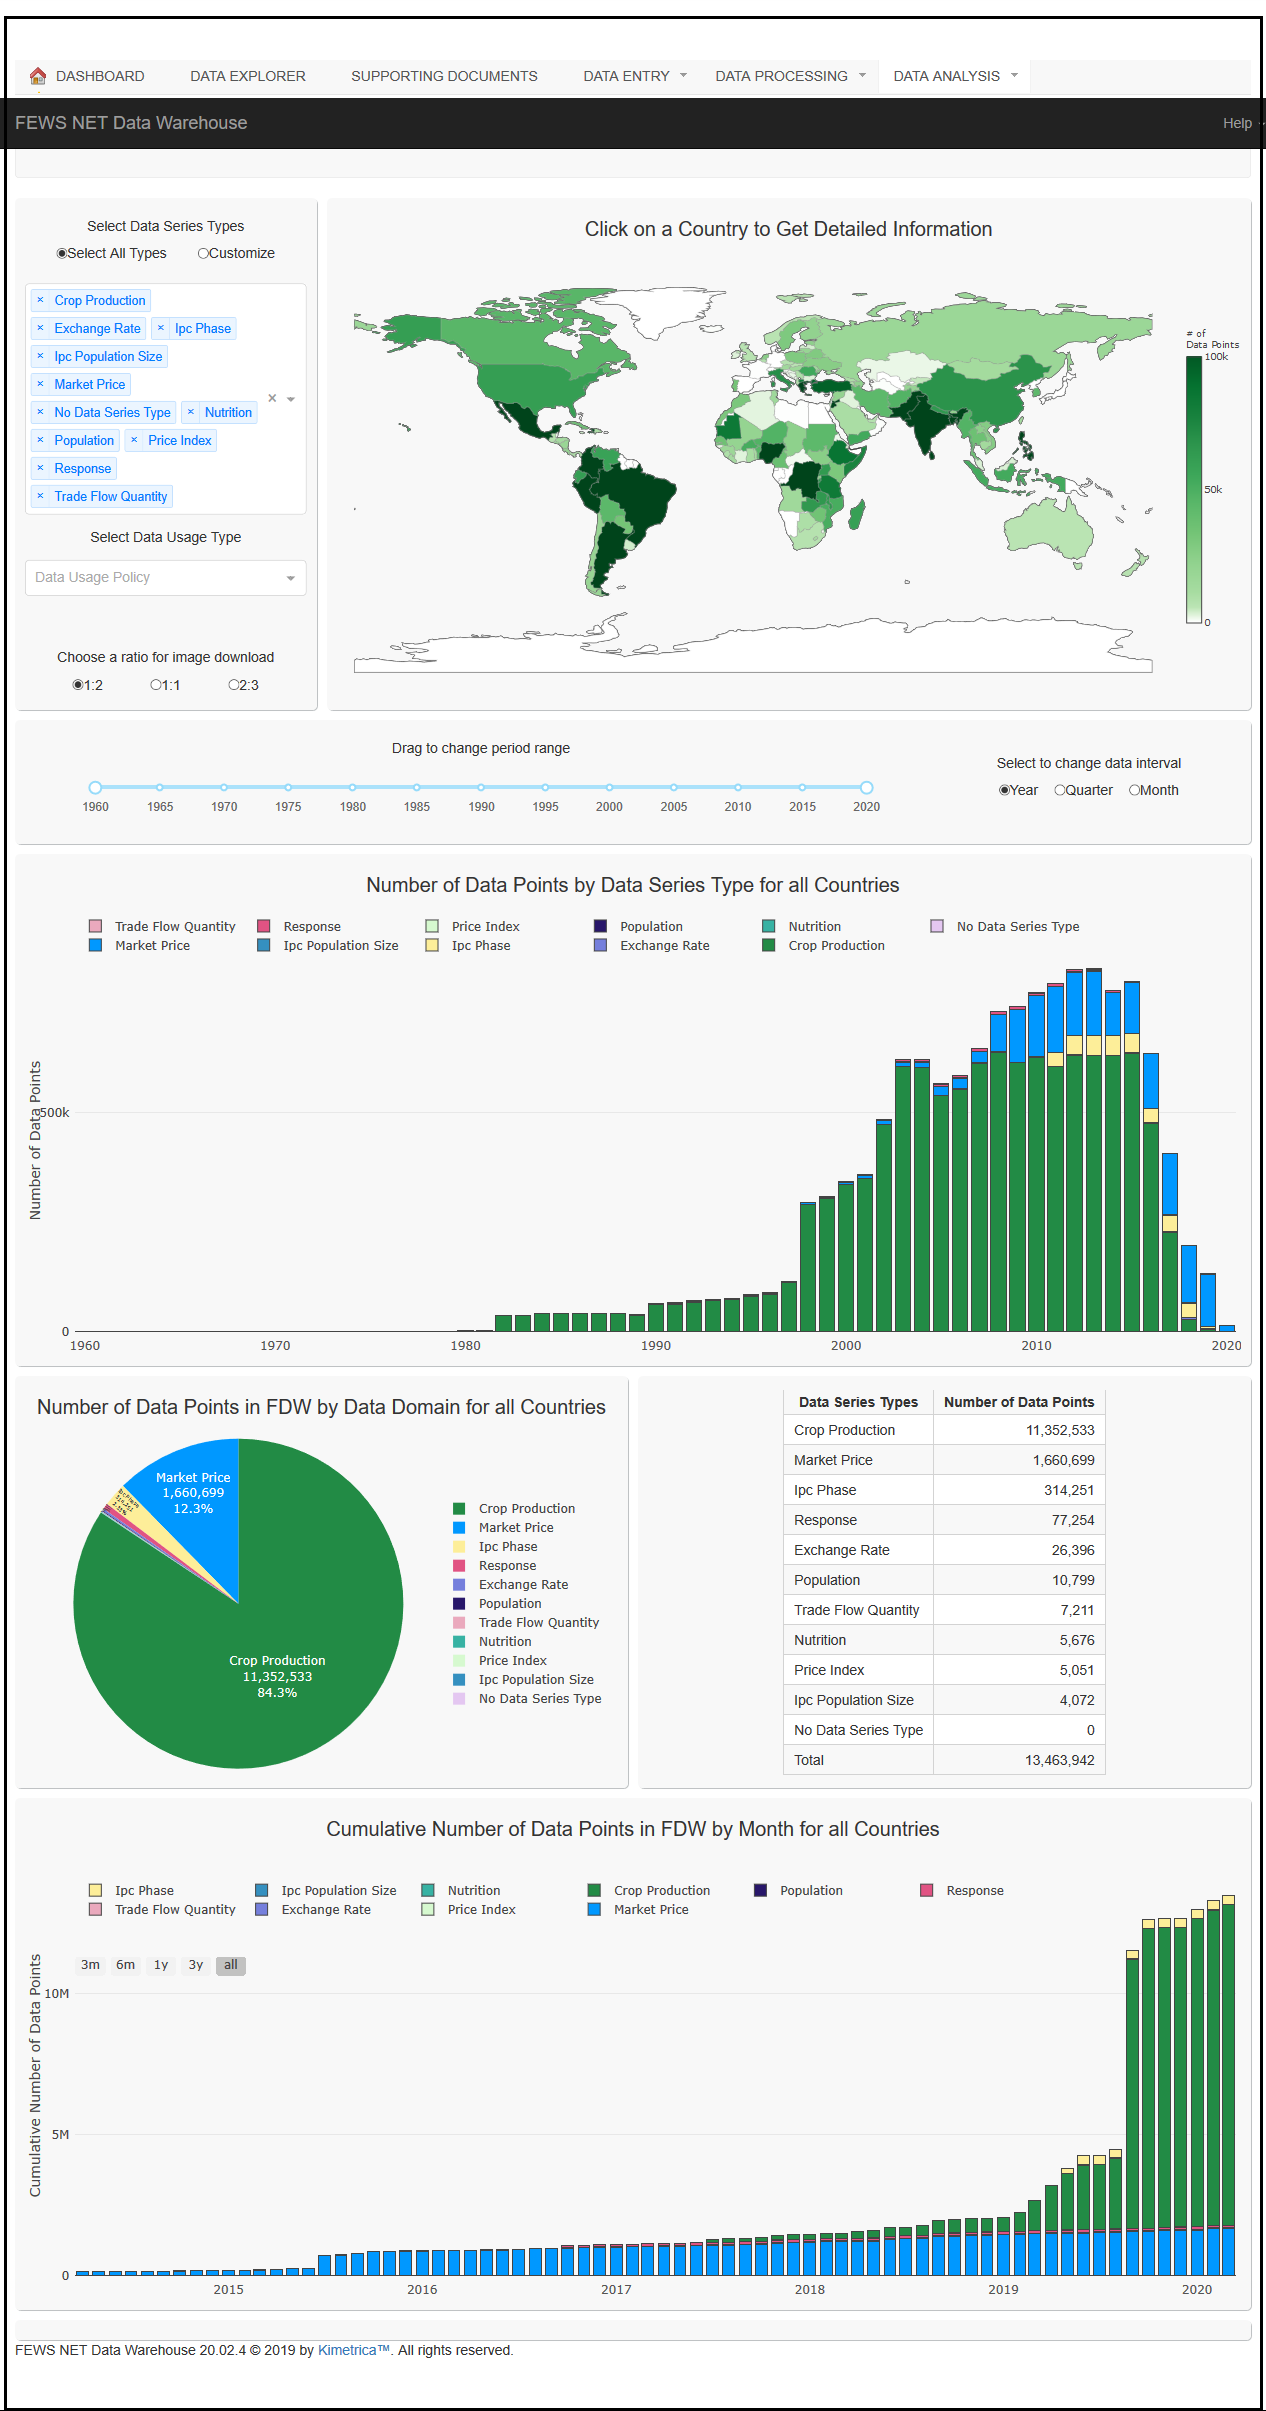Remove the Nutrition tag
This screenshot has height=2411, width=1266.
click(191, 412)
